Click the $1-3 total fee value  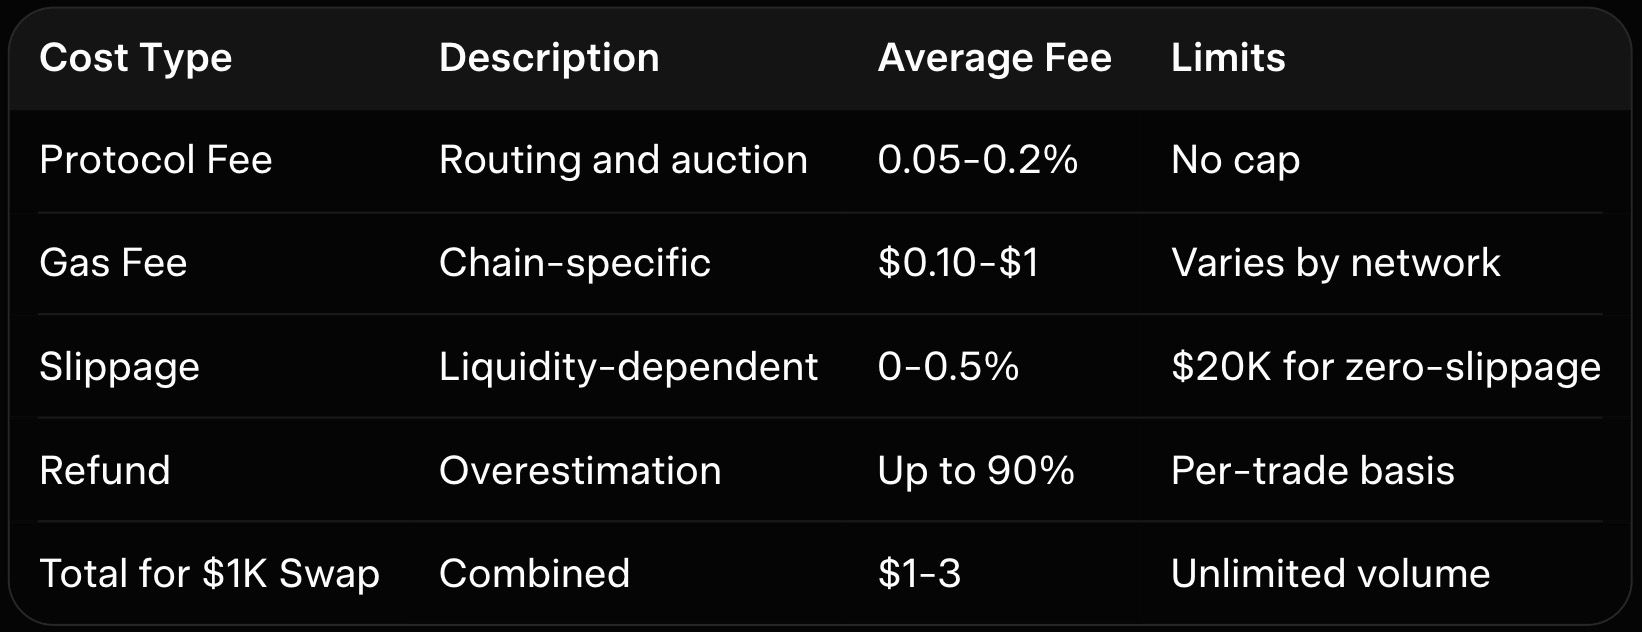click(919, 574)
